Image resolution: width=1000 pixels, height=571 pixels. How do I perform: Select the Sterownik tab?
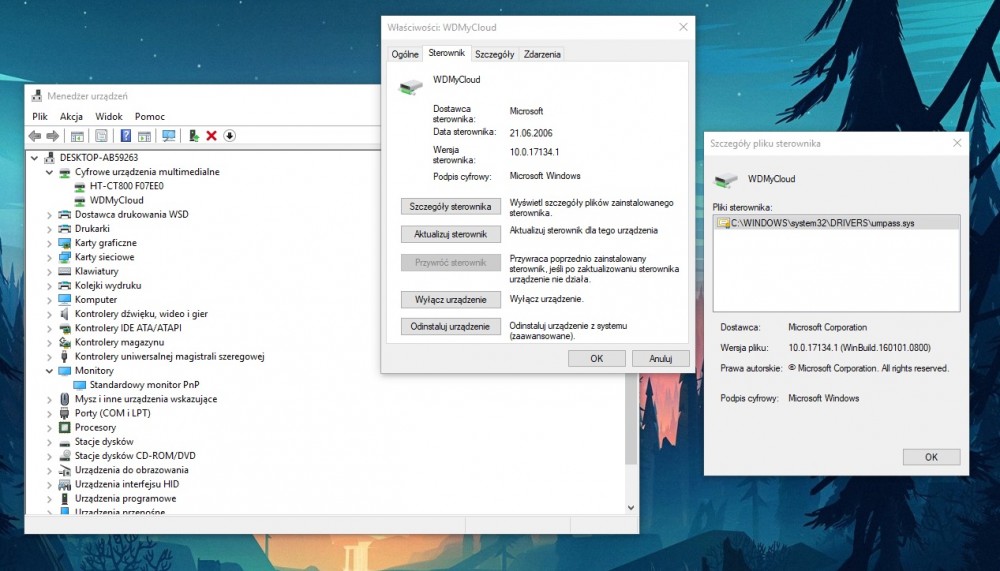point(446,53)
